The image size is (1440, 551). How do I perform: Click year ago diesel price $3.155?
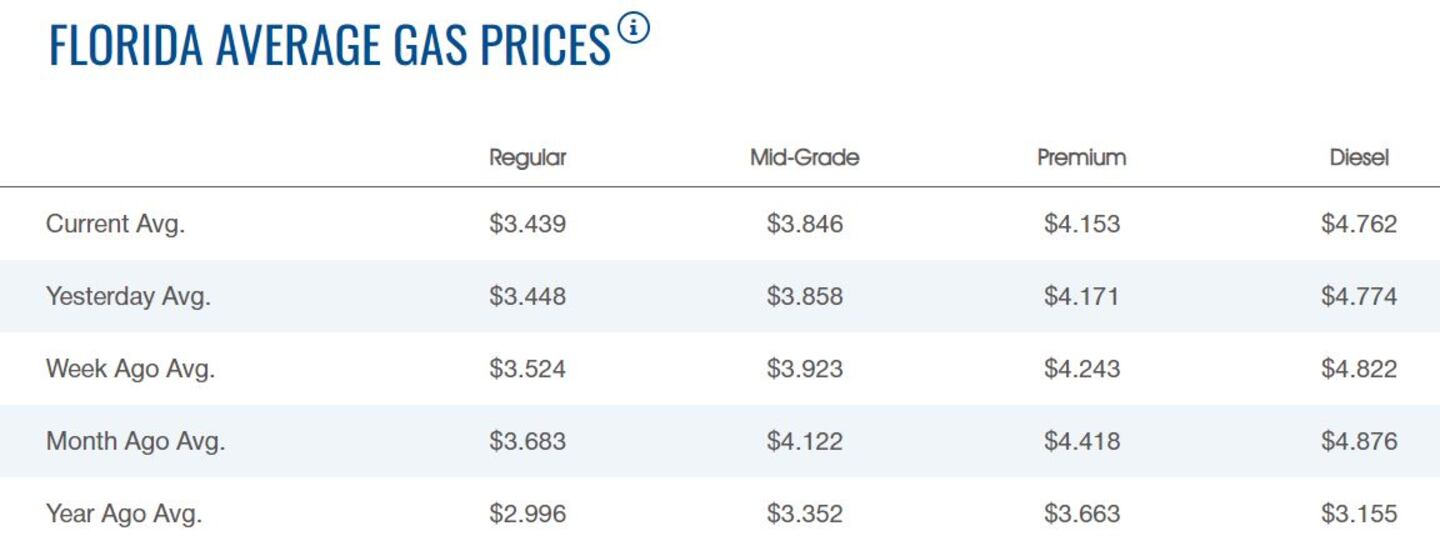(x=1359, y=514)
